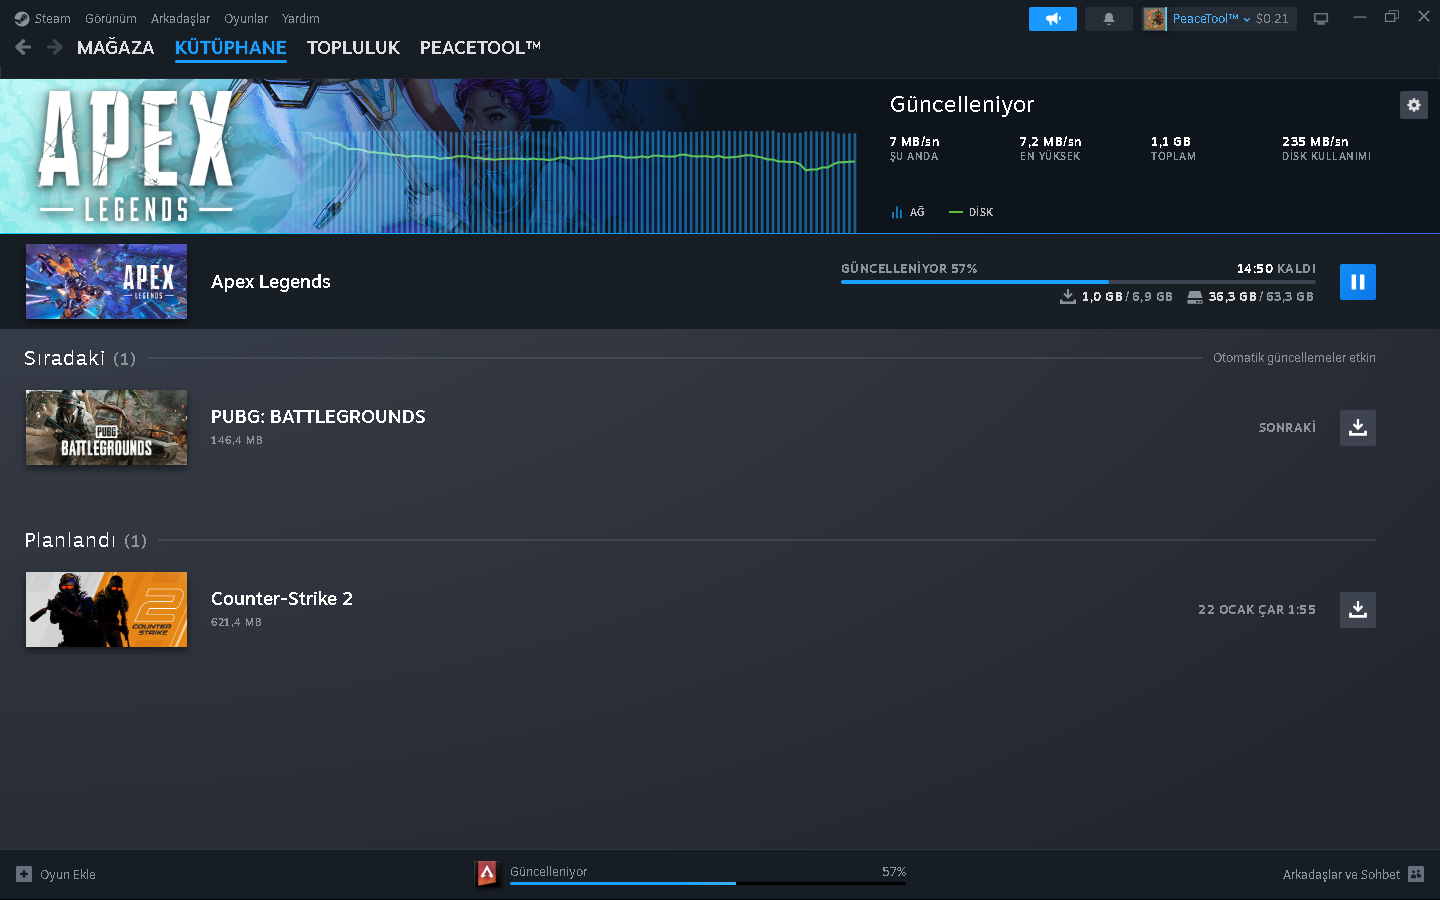Click the 1,1 GB TOPLAM stat
Image resolution: width=1440 pixels, height=900 pixels.
point(1173,148)
